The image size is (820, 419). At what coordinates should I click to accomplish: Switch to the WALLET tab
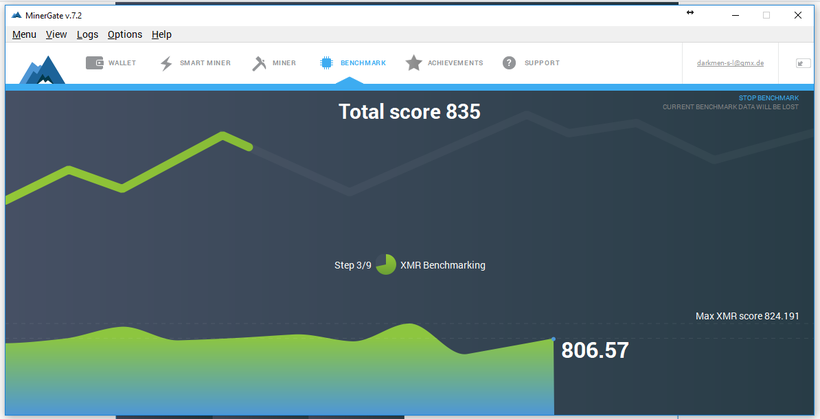point(122,63)
